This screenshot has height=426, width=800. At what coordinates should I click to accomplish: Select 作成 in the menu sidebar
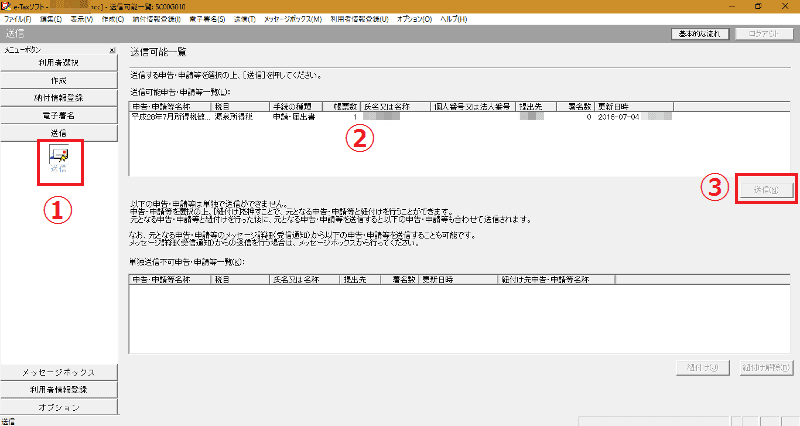click(x=59, y=81)
